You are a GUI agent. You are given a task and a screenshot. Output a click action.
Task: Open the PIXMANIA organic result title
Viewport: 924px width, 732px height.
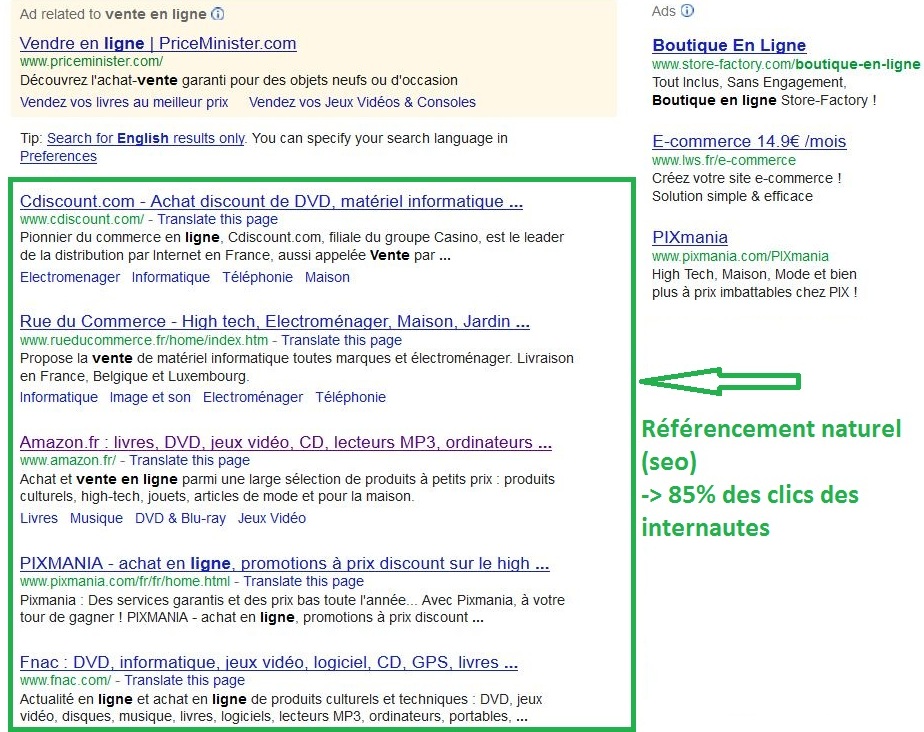coord(285,563)
